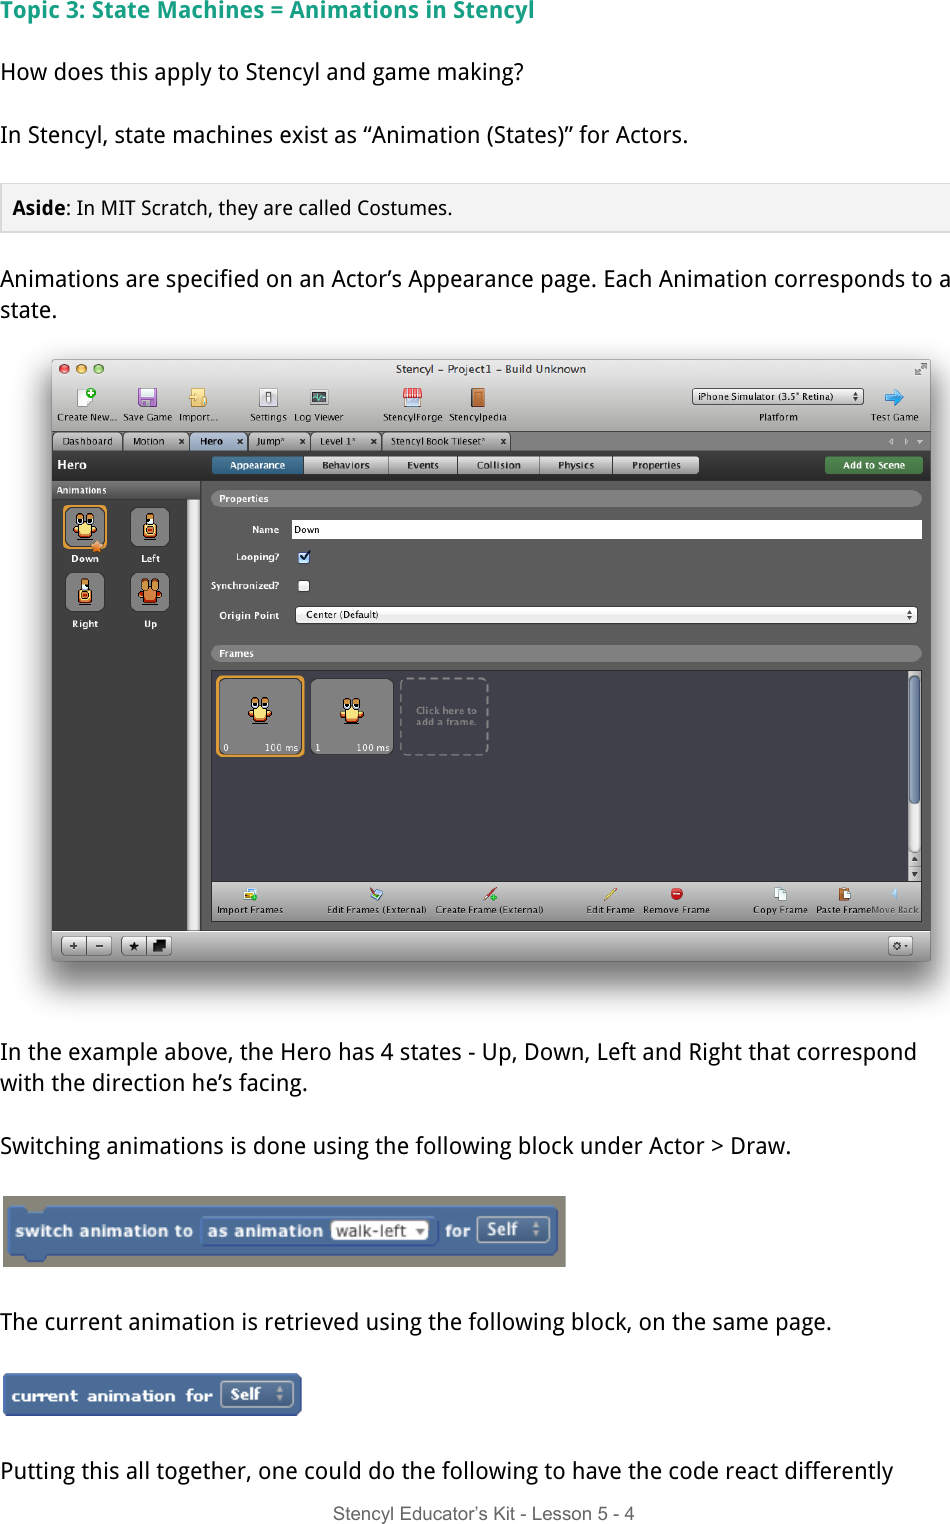Select frame 0 thumbnail
This screenshot has width=950, height=1524.
pos(260,716)
